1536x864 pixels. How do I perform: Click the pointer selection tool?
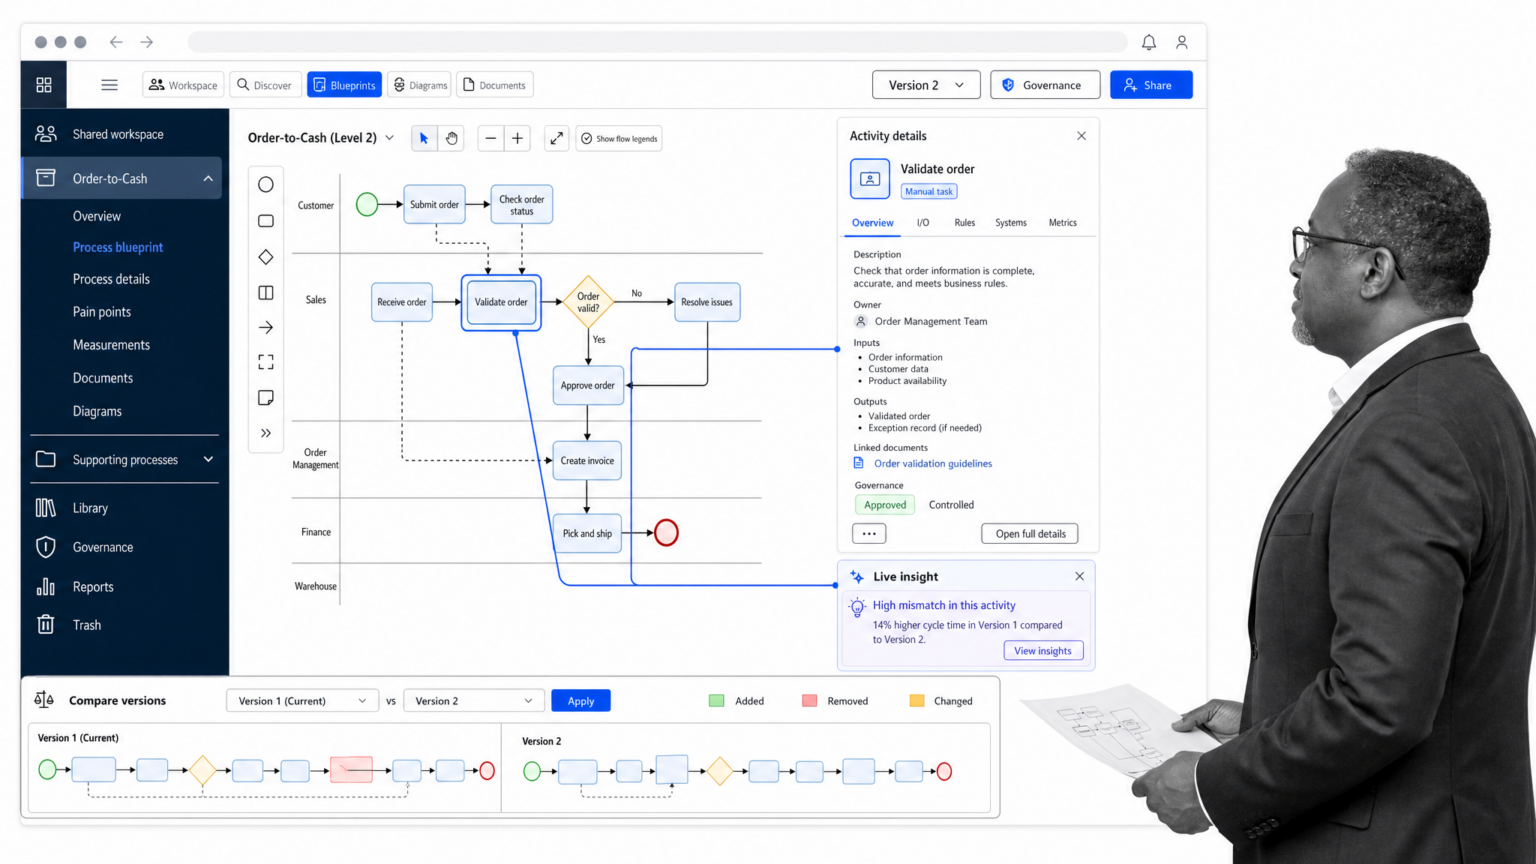424,139
